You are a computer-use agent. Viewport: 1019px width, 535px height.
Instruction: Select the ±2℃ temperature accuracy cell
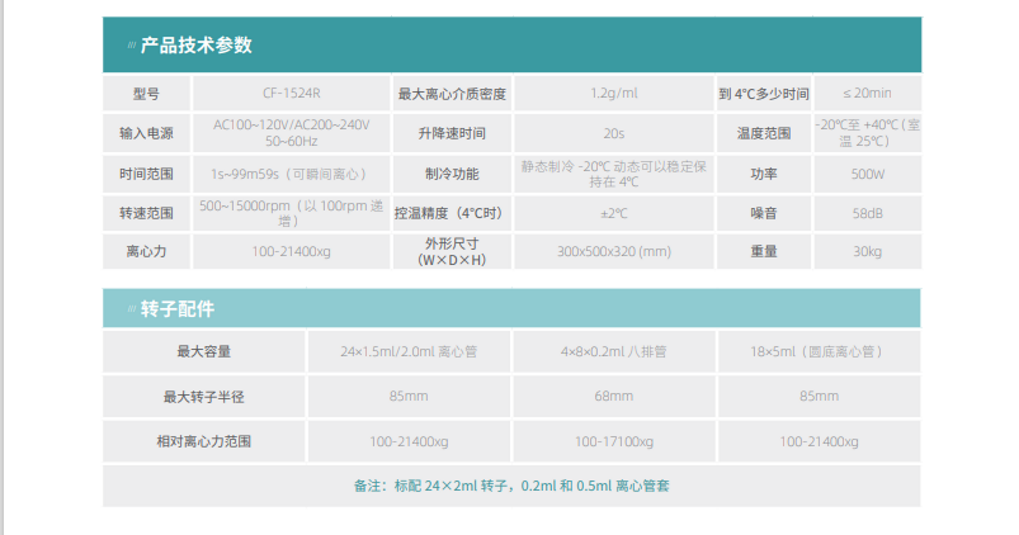[x=614, y=213]
